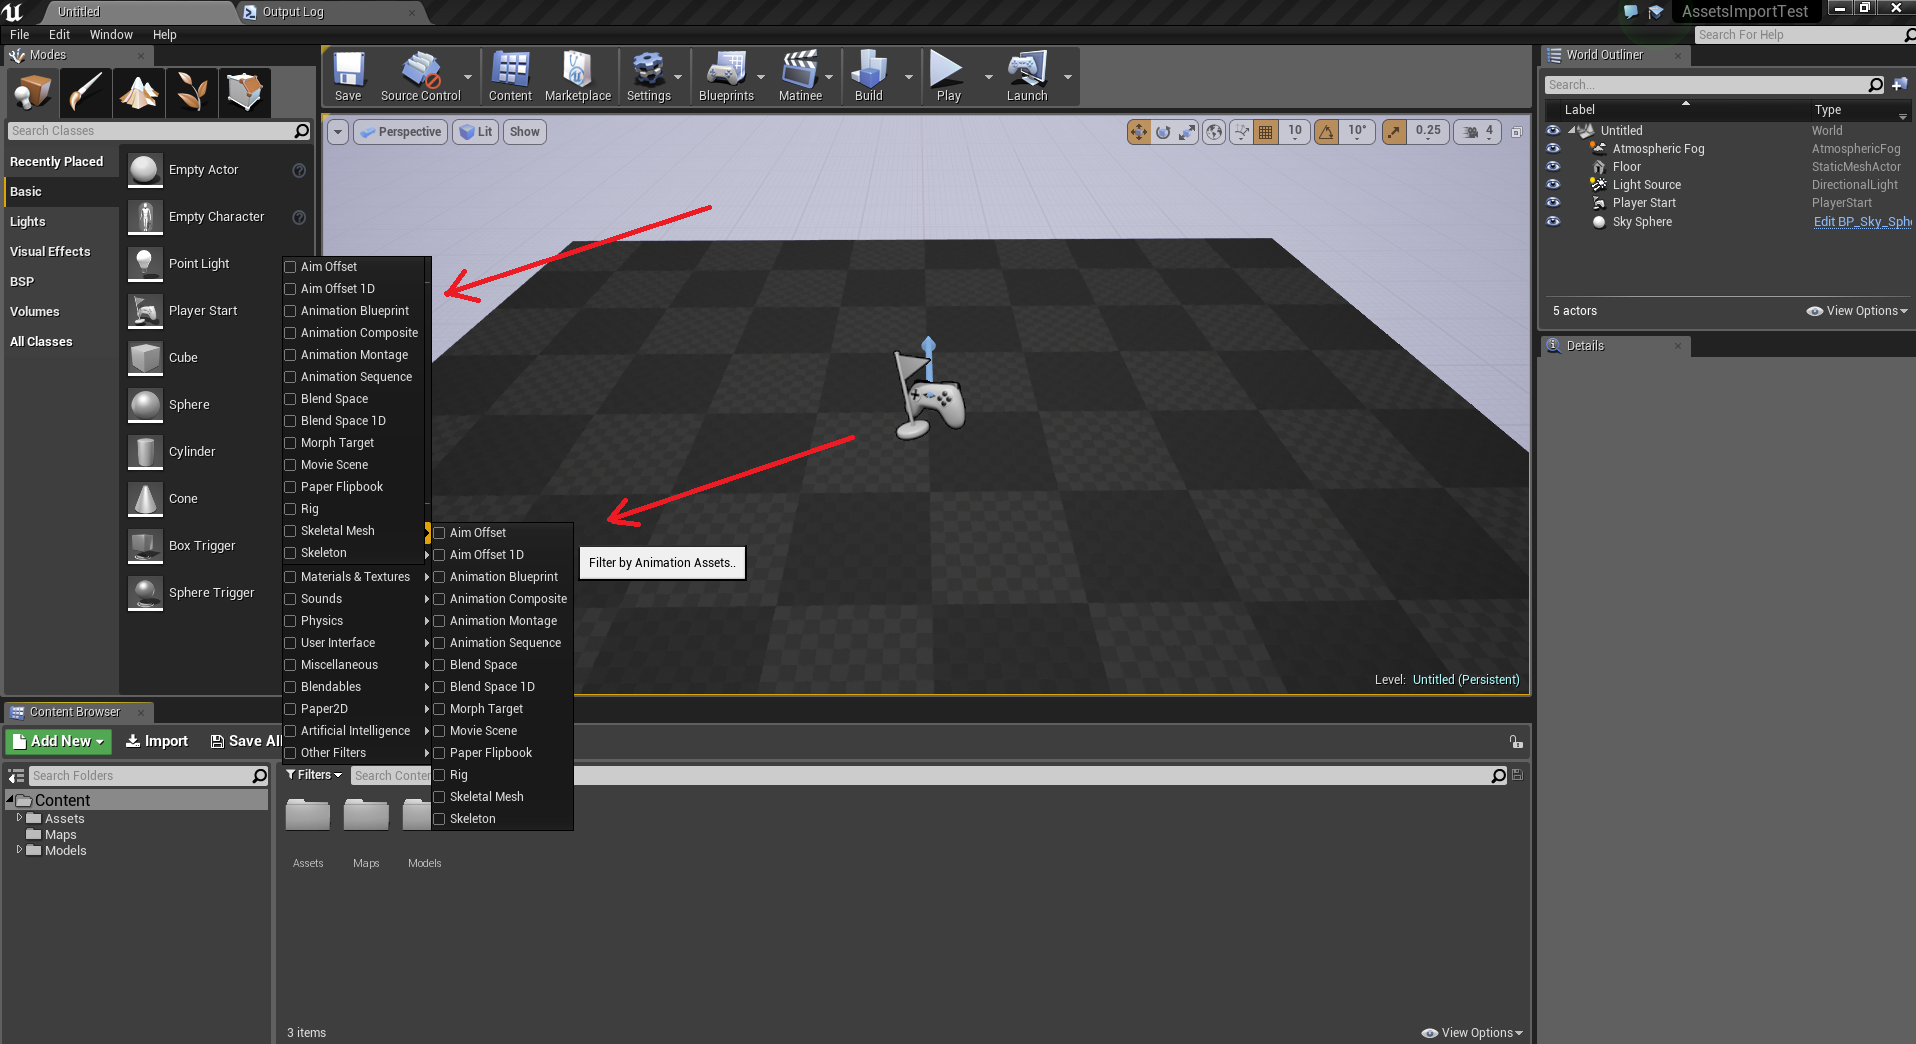This screenshot has height=1044, width=1916.
Task: Click the Build toolbar icon
Action: [868, 76]
